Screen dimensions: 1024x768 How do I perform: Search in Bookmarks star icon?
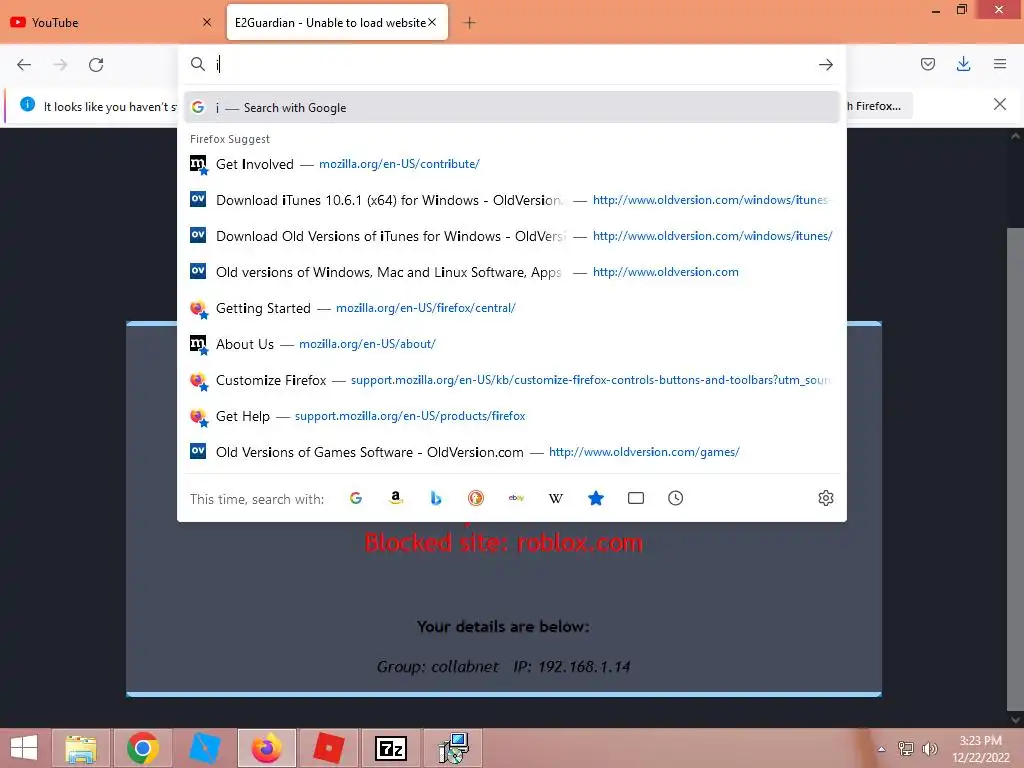coord(596,498)
